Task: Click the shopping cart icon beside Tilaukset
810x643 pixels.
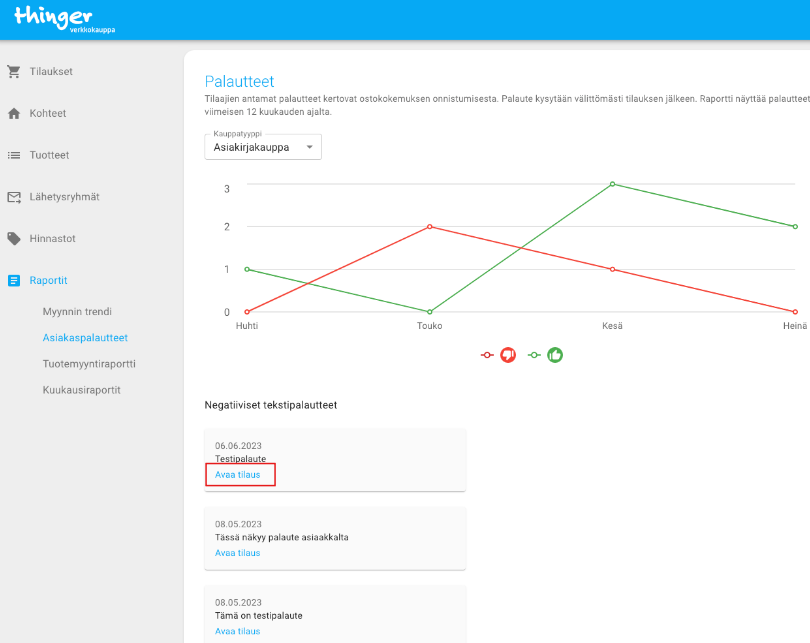Action: (14, 71)
